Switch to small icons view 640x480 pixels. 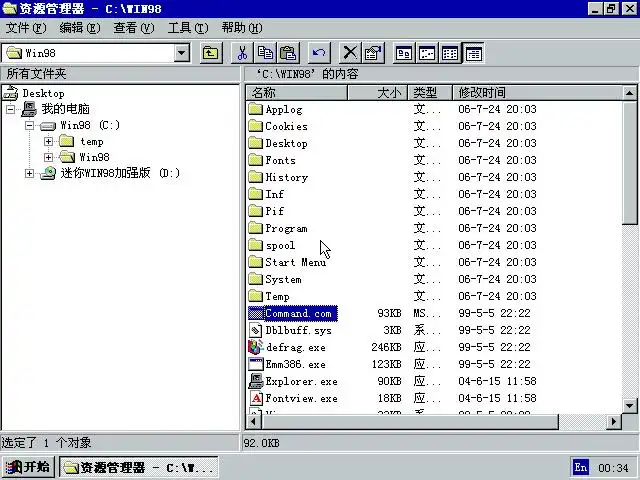point(427,53)
